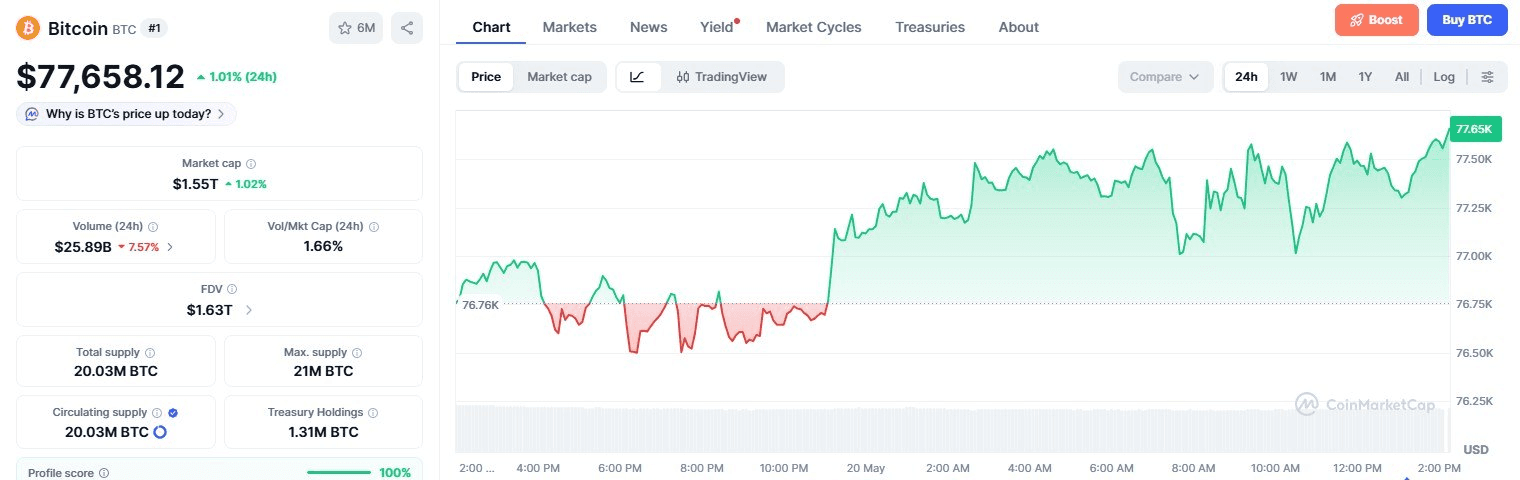The width and height of the screenshot is (1520, 480).
Task: Click the Bitcoin logo icon
Action: point(29,28)
